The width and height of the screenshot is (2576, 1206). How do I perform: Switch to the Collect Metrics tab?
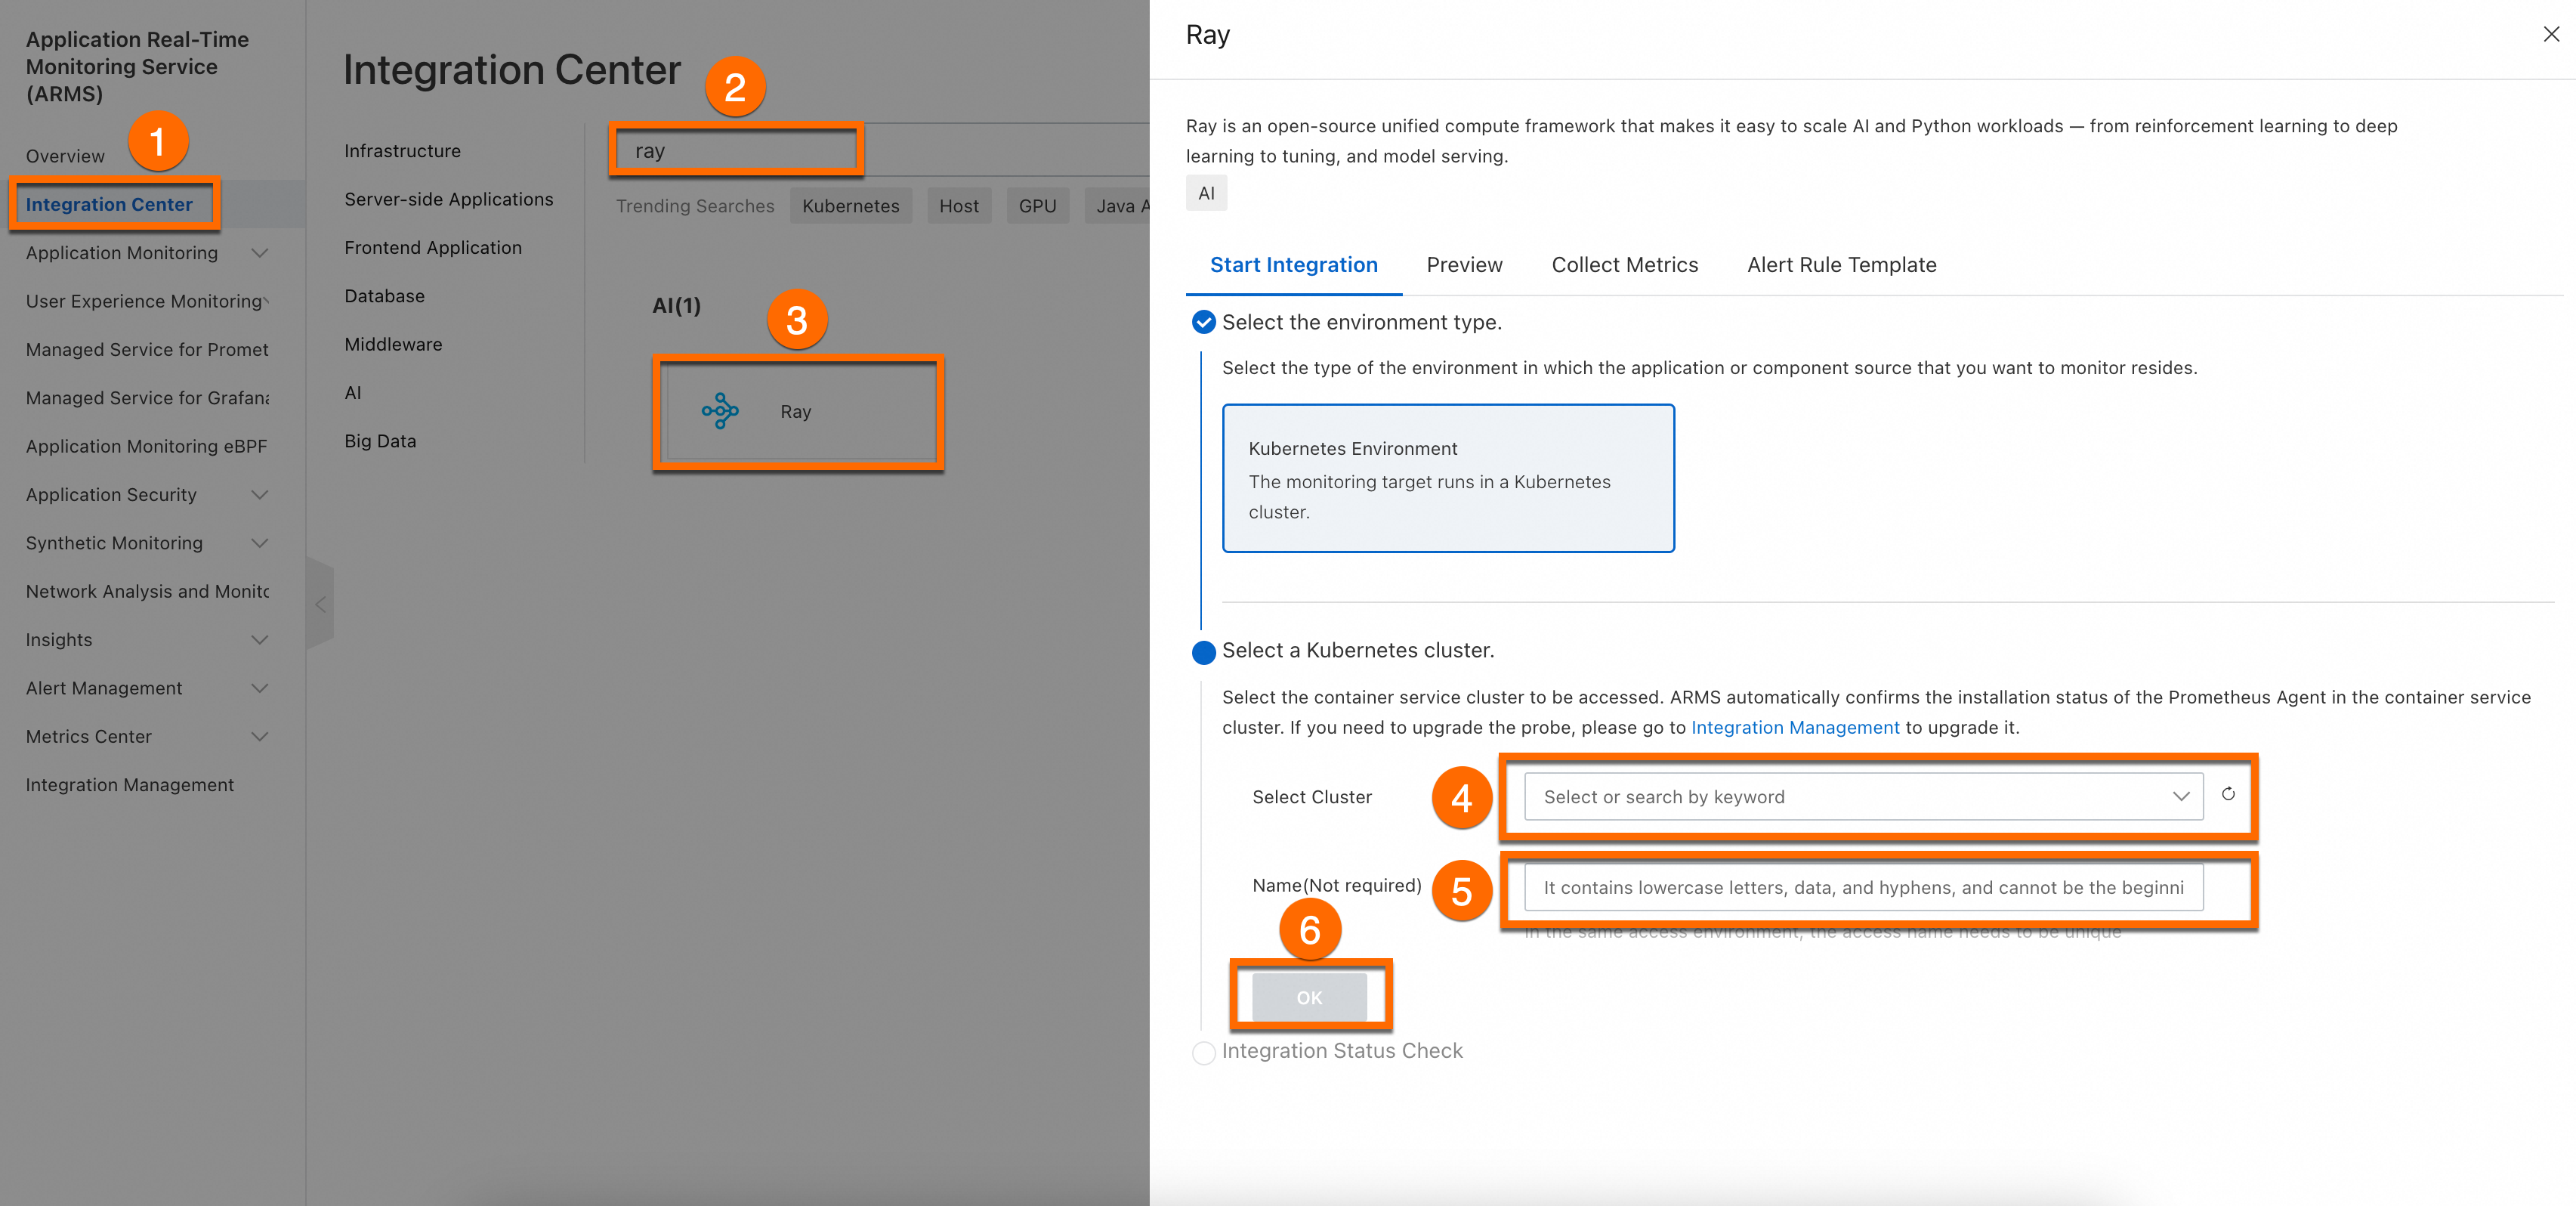[x=1624, y=265]
